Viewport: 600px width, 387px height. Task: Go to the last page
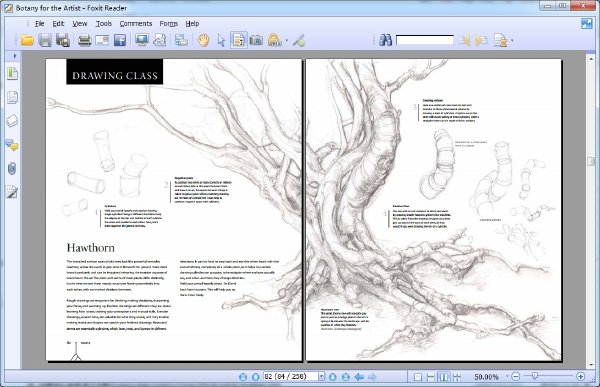pyautogui.click(x=346, y=377)
